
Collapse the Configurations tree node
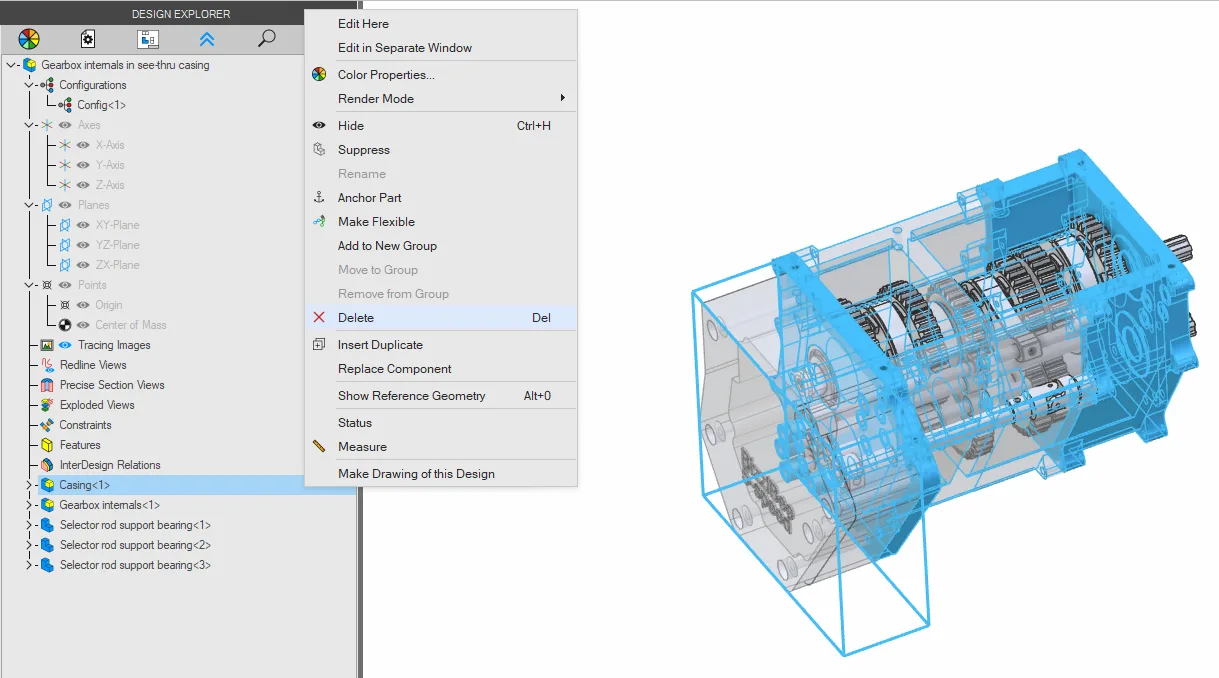point(29,85)
